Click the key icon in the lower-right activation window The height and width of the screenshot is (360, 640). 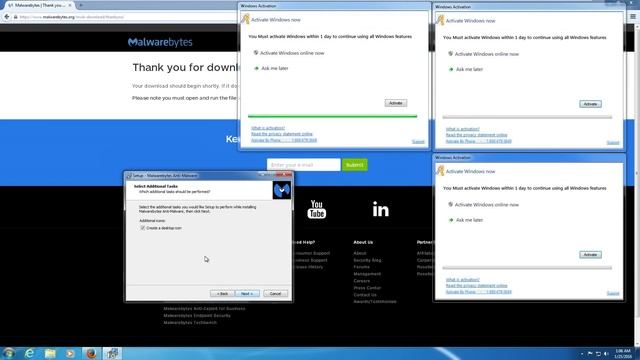[440, 171]
